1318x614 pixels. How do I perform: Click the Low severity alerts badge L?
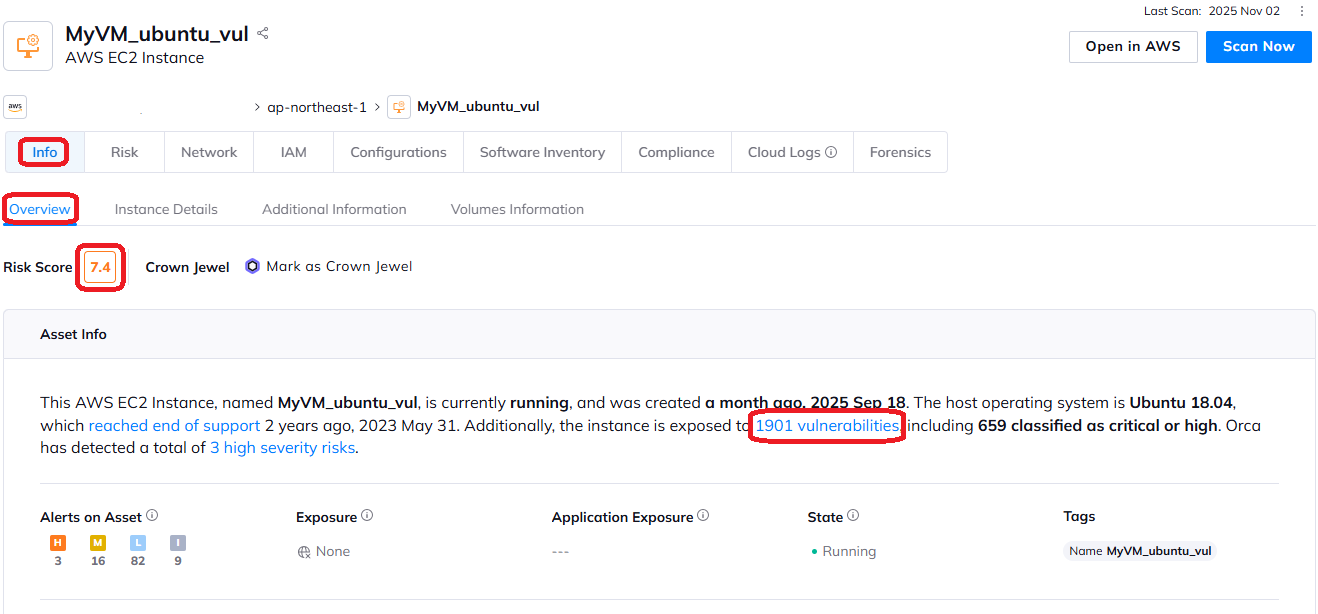click(138, 543)
